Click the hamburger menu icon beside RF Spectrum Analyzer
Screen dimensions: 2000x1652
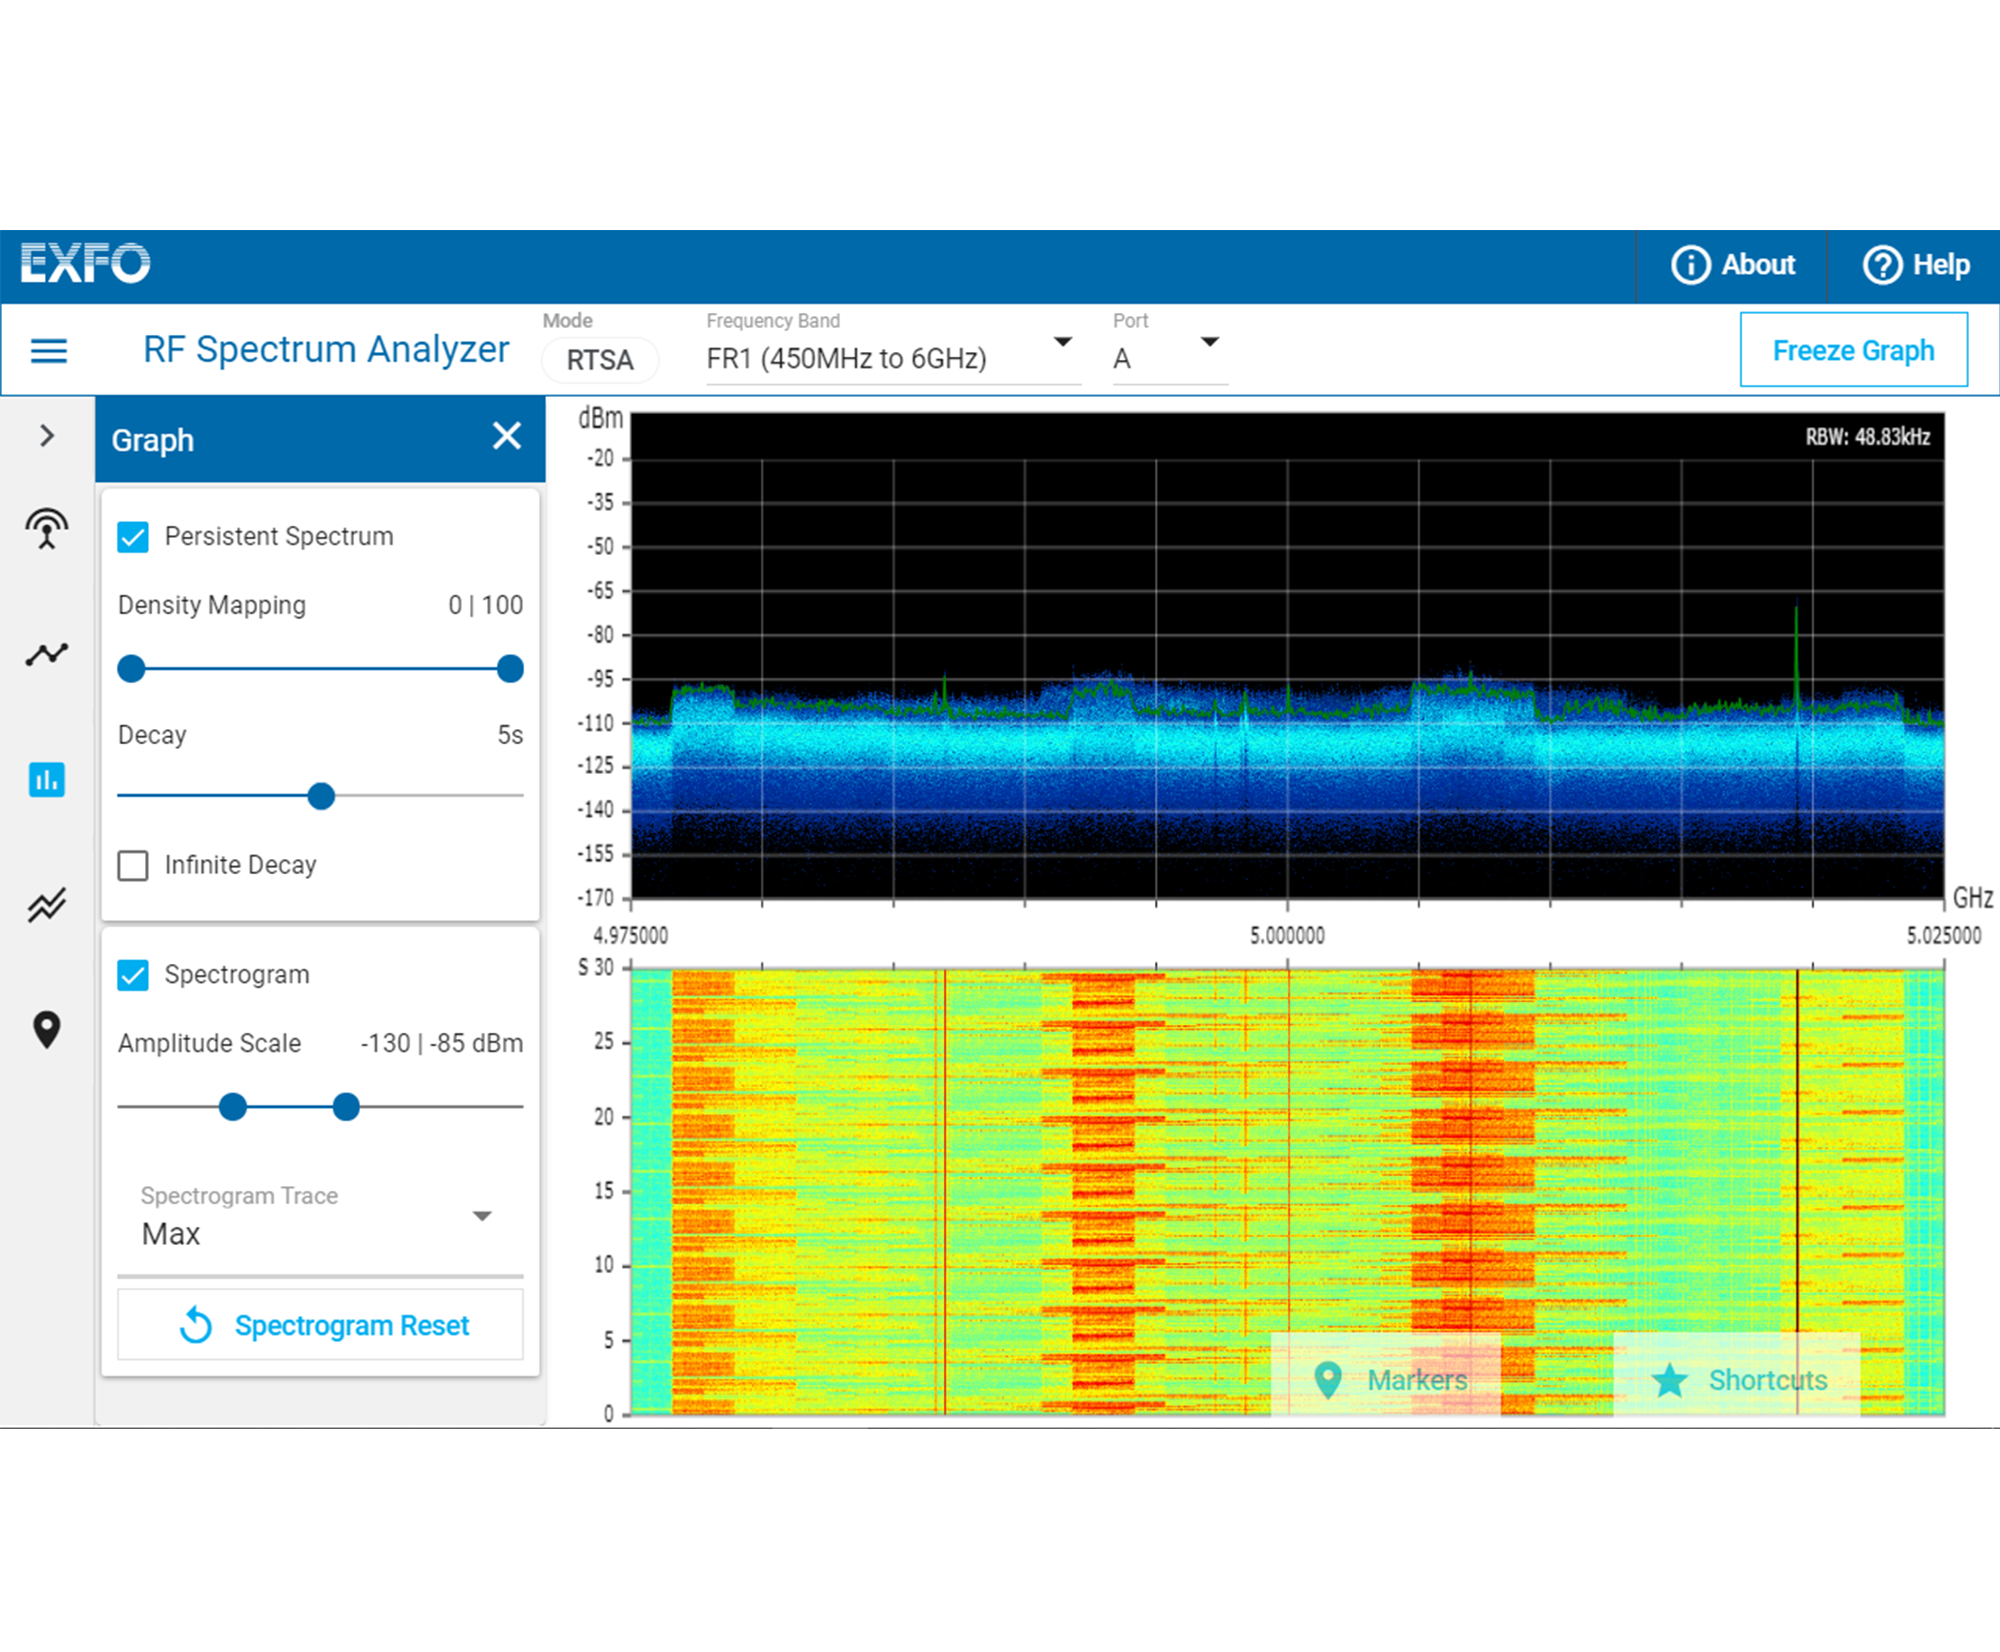pos(48,350)
